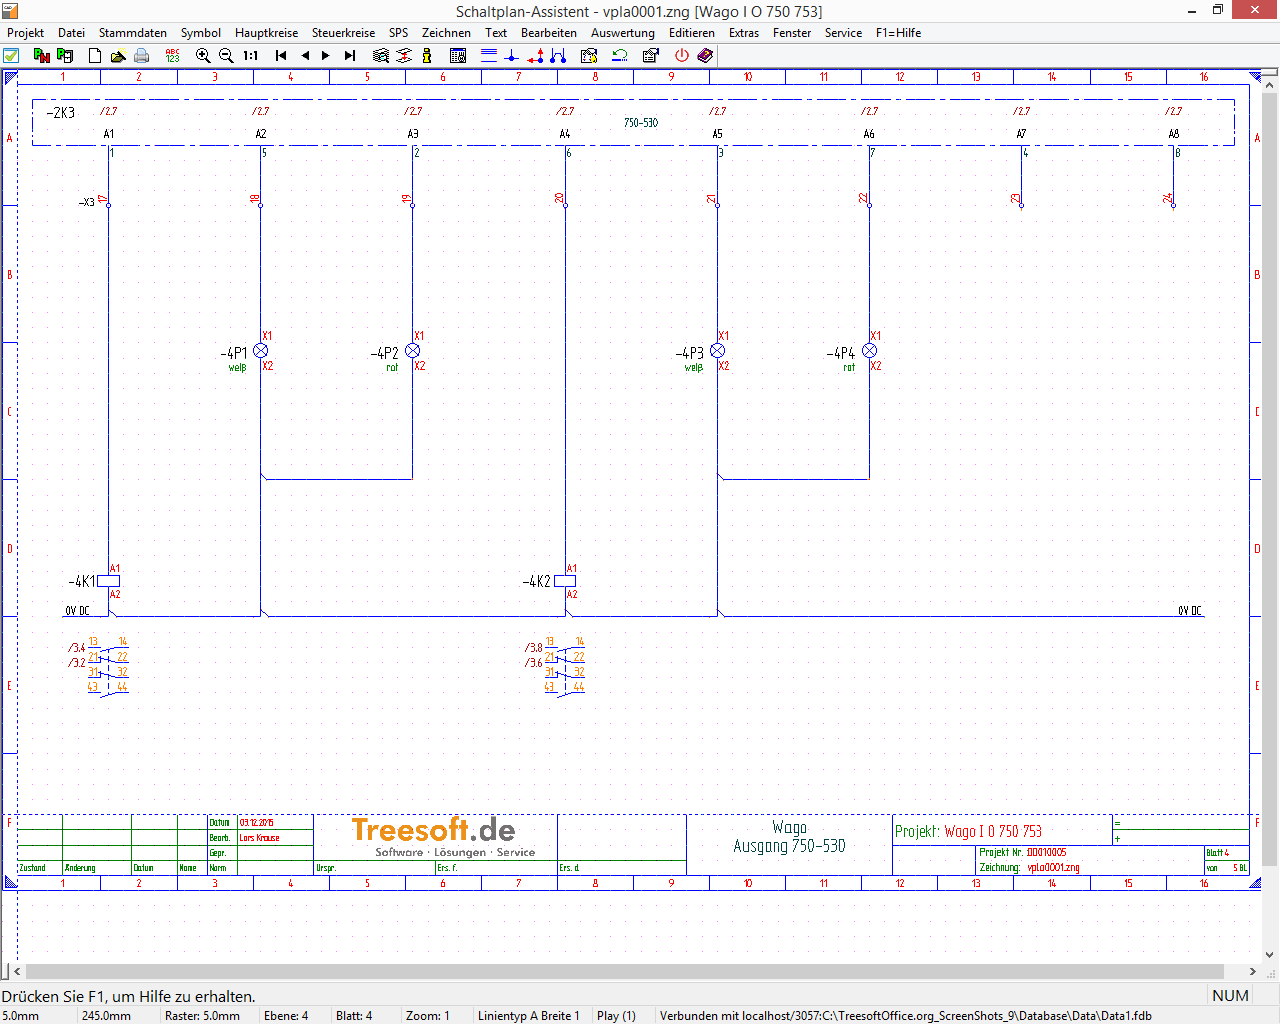
Task: Expand the Extras menu
Action: (743, 33)
